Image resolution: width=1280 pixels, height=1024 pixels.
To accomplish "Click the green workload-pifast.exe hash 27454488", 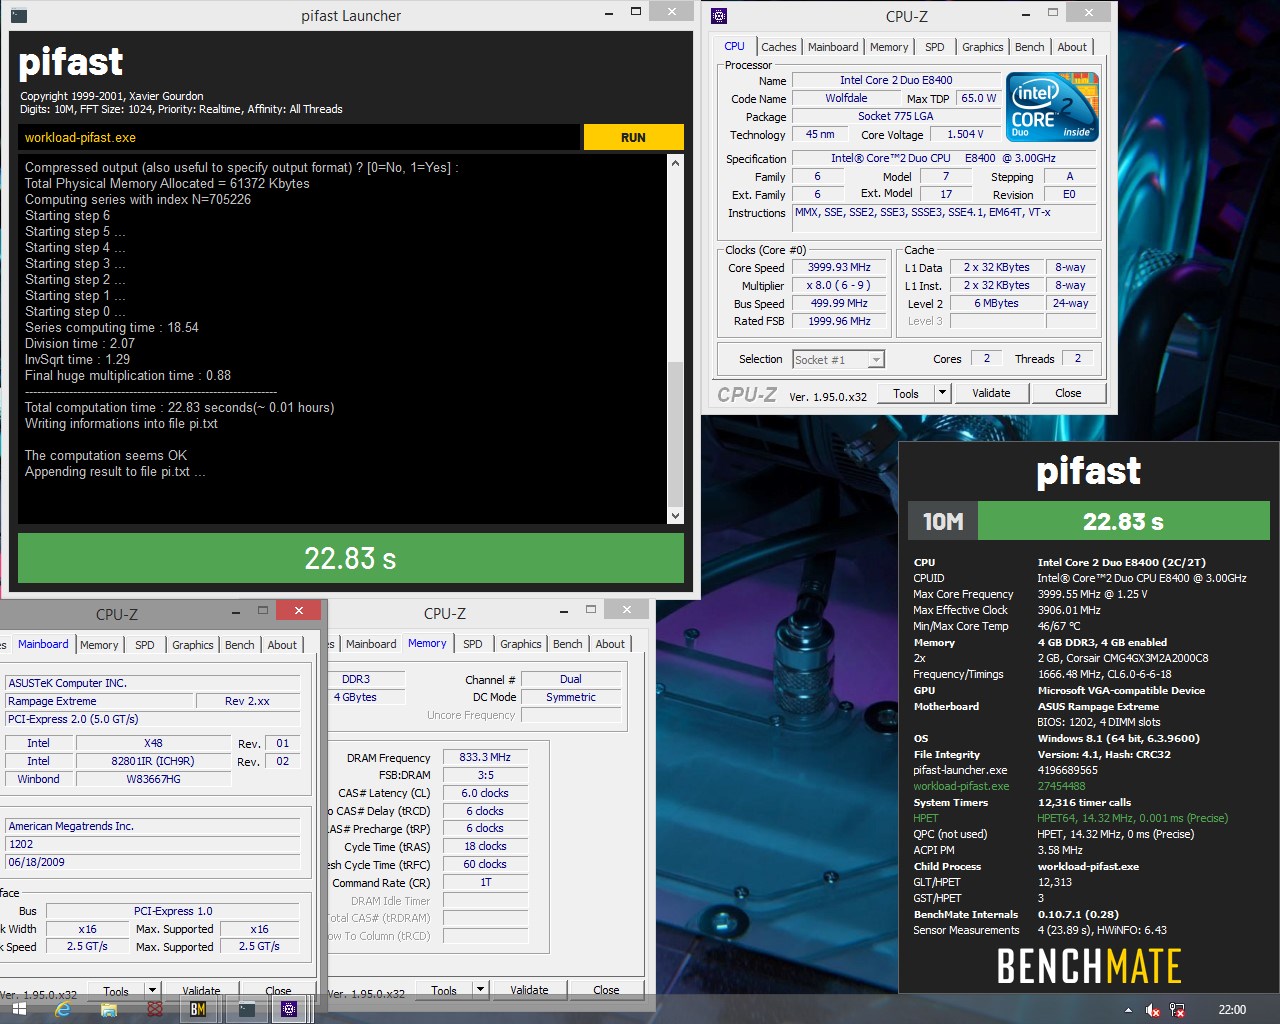I will 1061,786.
